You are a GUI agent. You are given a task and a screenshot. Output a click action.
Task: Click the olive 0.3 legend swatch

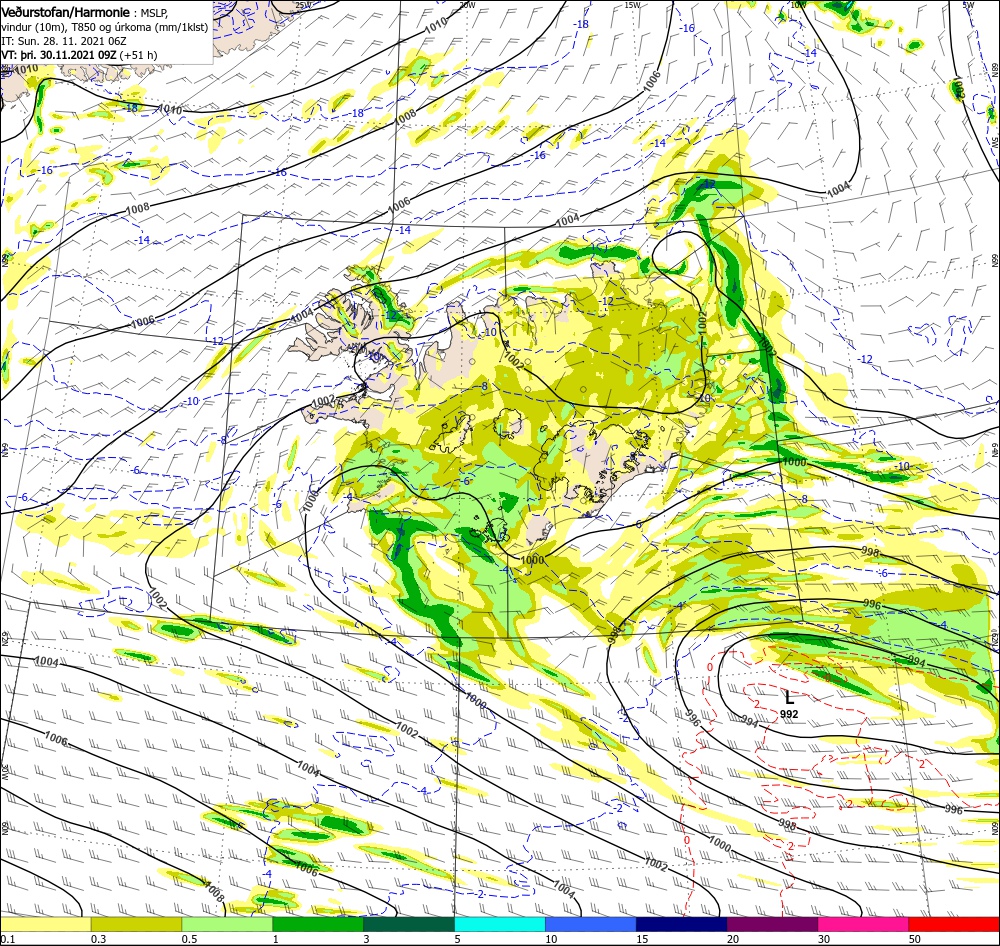point(136,924)
